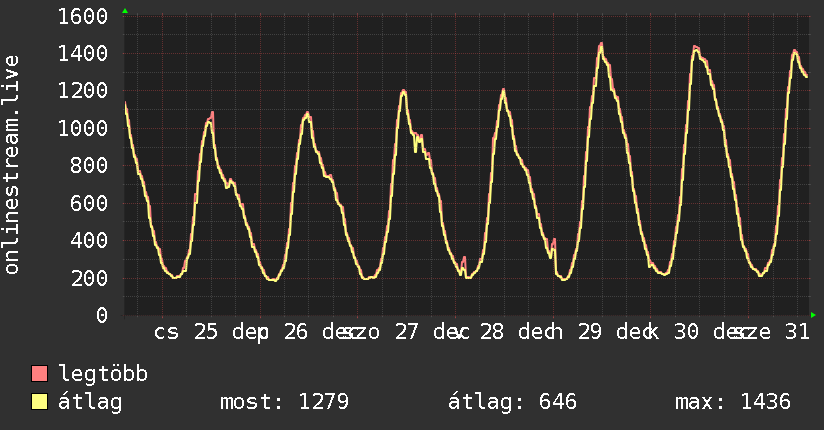Screen dimensions: 824x430
Task: Click the 26 date label on x-axis
Action: pyautogui.click(x=296, y=332)
